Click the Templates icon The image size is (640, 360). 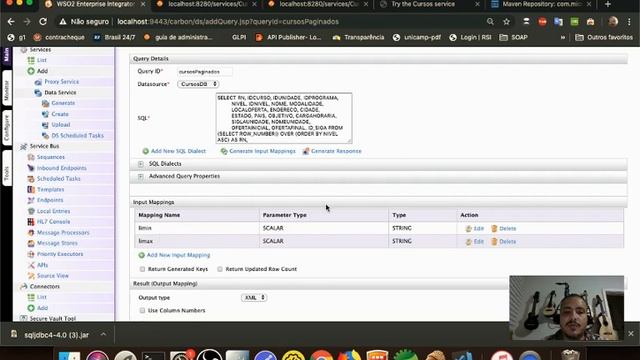(31, 189)
